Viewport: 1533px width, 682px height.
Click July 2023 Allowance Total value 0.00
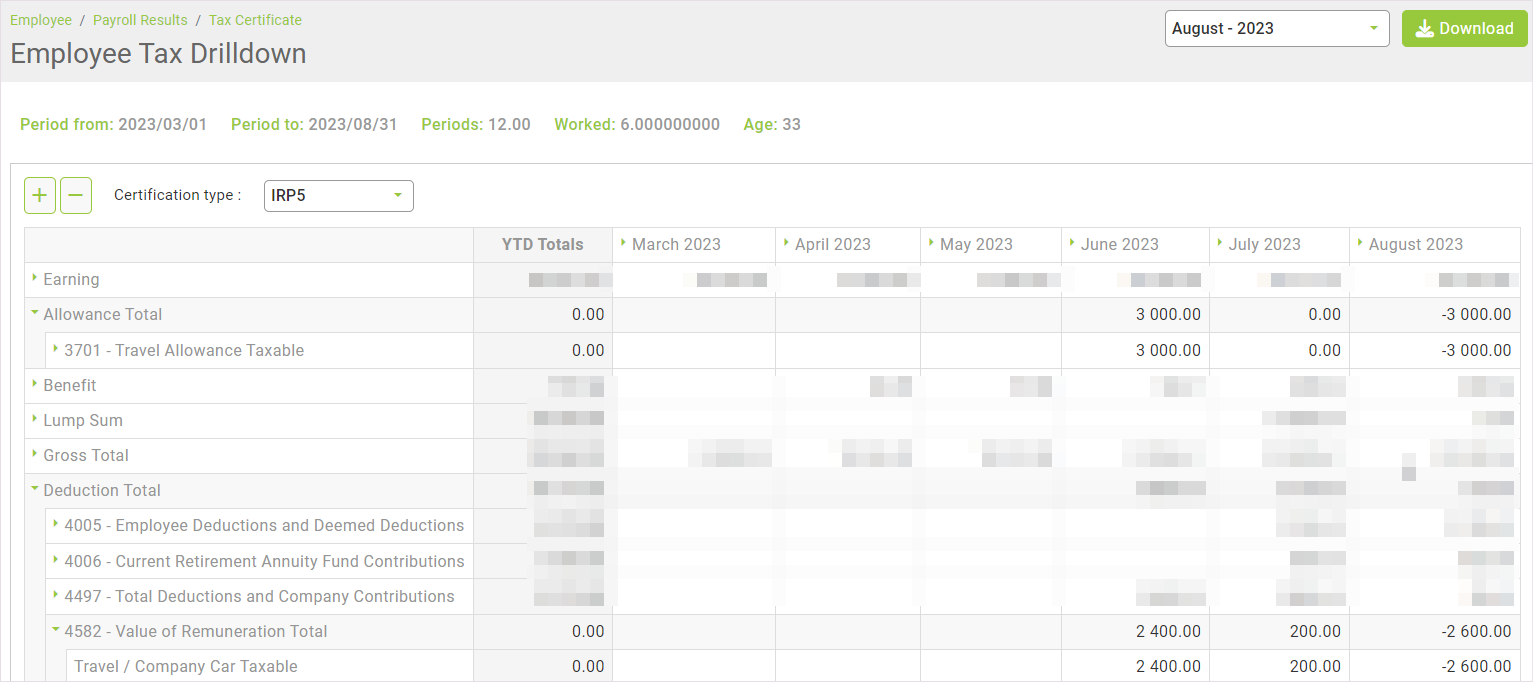coord(1324,314)
